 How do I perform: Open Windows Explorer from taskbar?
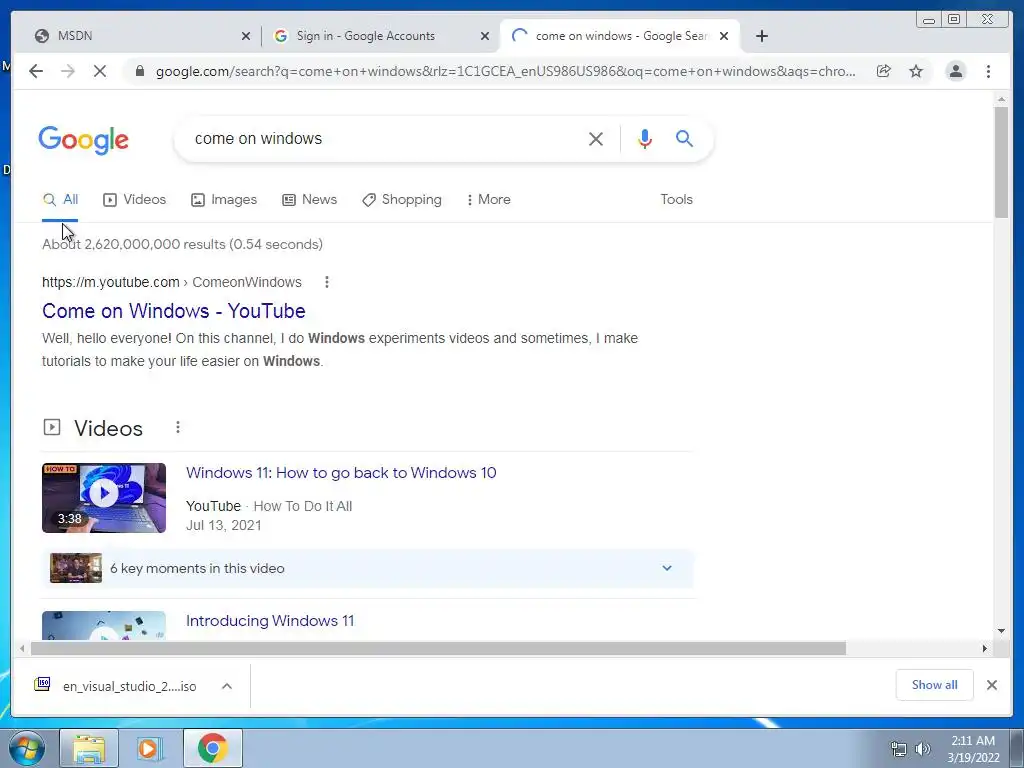point(89,748)
